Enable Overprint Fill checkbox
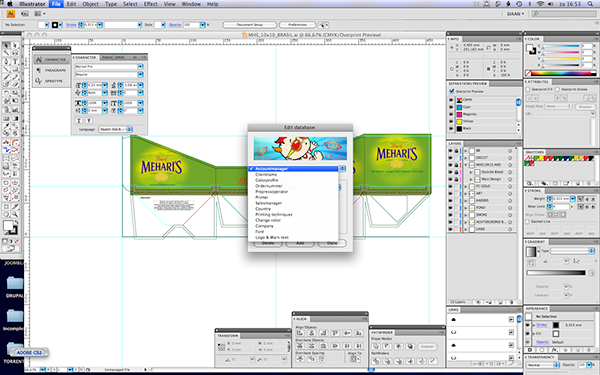Viewport: 600px width, 375px height. click(x=528, y=90)
